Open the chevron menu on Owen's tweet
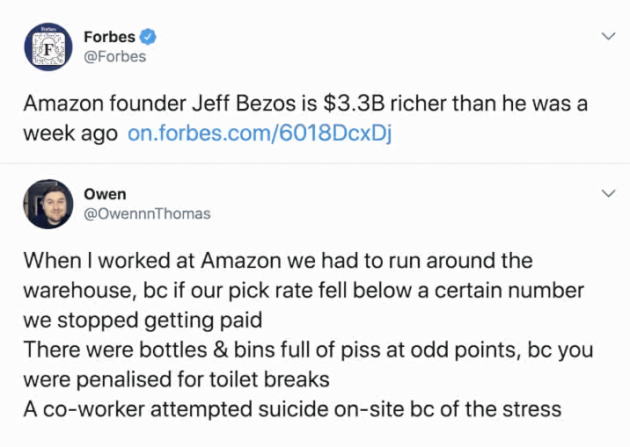630x447 pixels. click(x=606, y=193)
